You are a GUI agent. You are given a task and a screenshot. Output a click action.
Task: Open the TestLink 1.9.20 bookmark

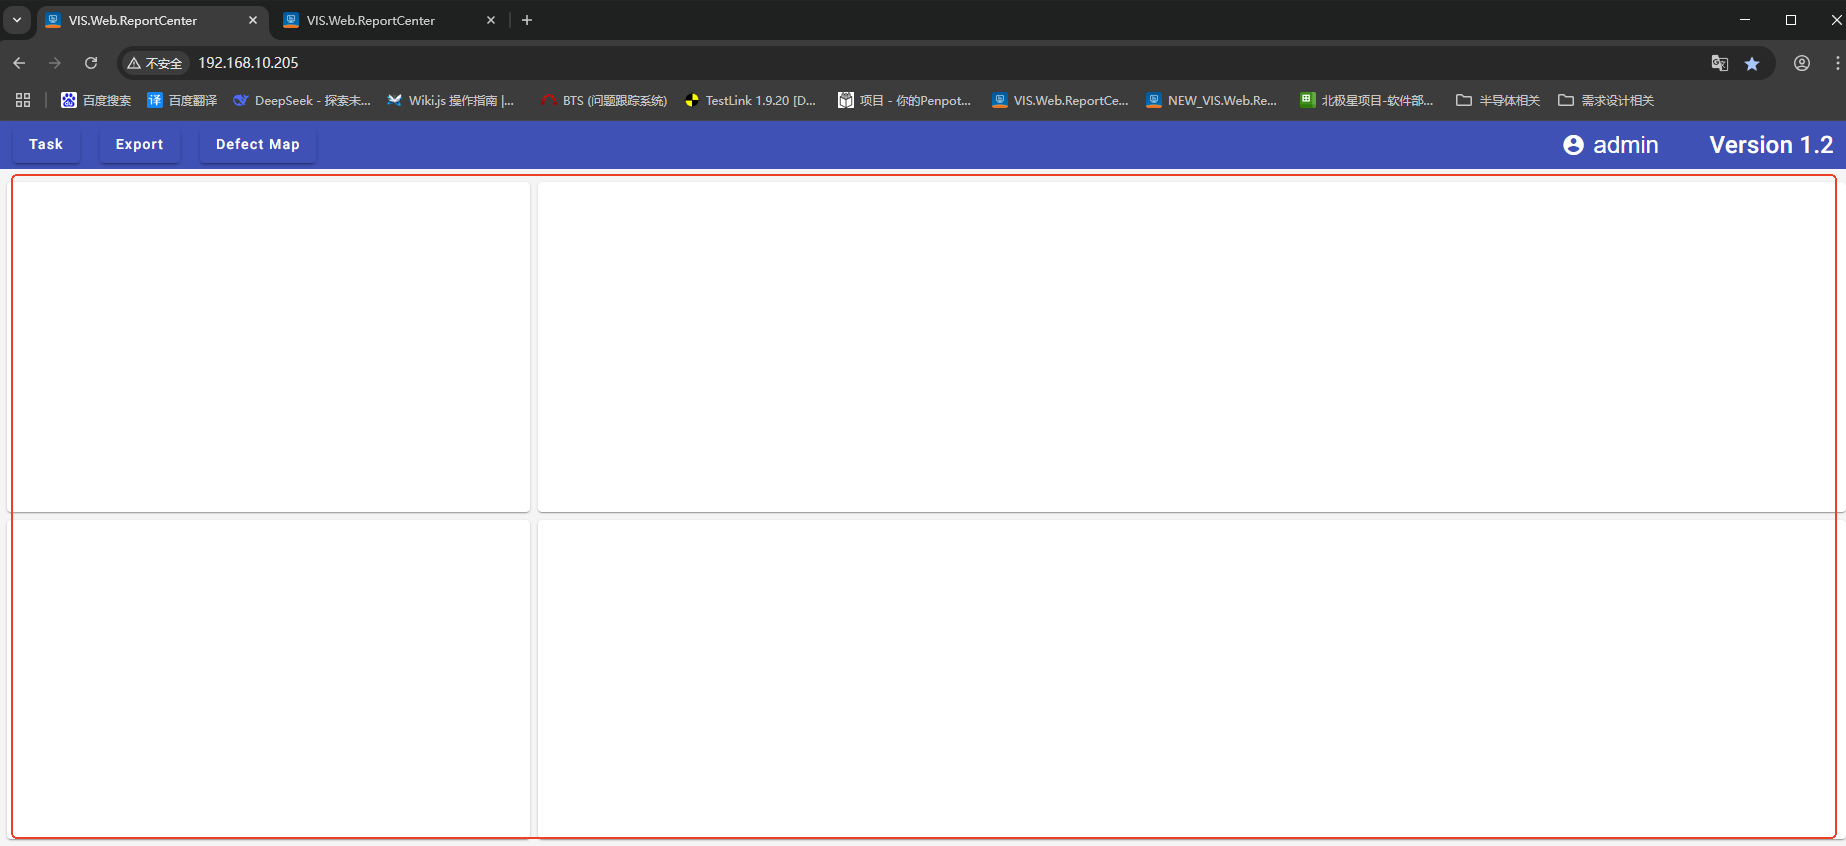point(750,100)
